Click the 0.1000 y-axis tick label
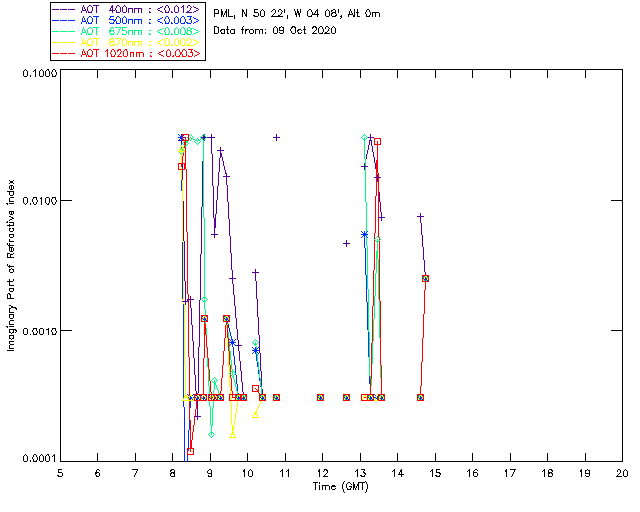Screen dimensions: 640x512 point(40,73)
